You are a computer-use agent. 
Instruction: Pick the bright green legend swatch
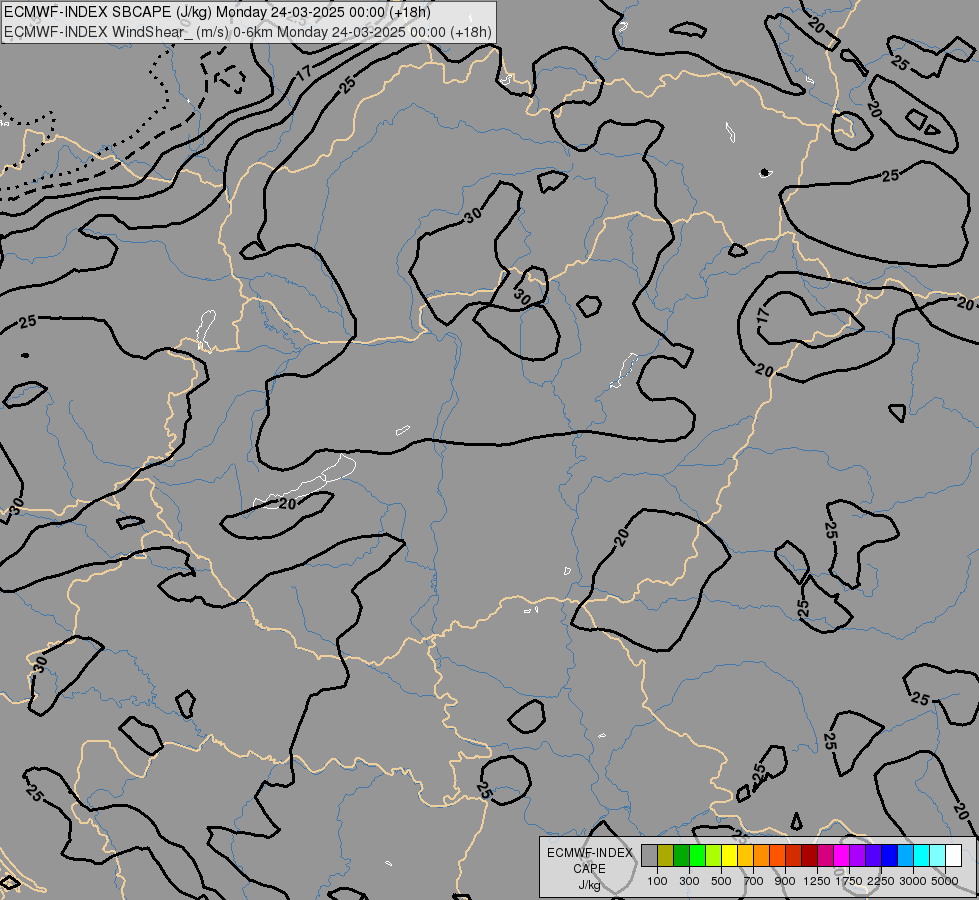(x=697, y=855)
